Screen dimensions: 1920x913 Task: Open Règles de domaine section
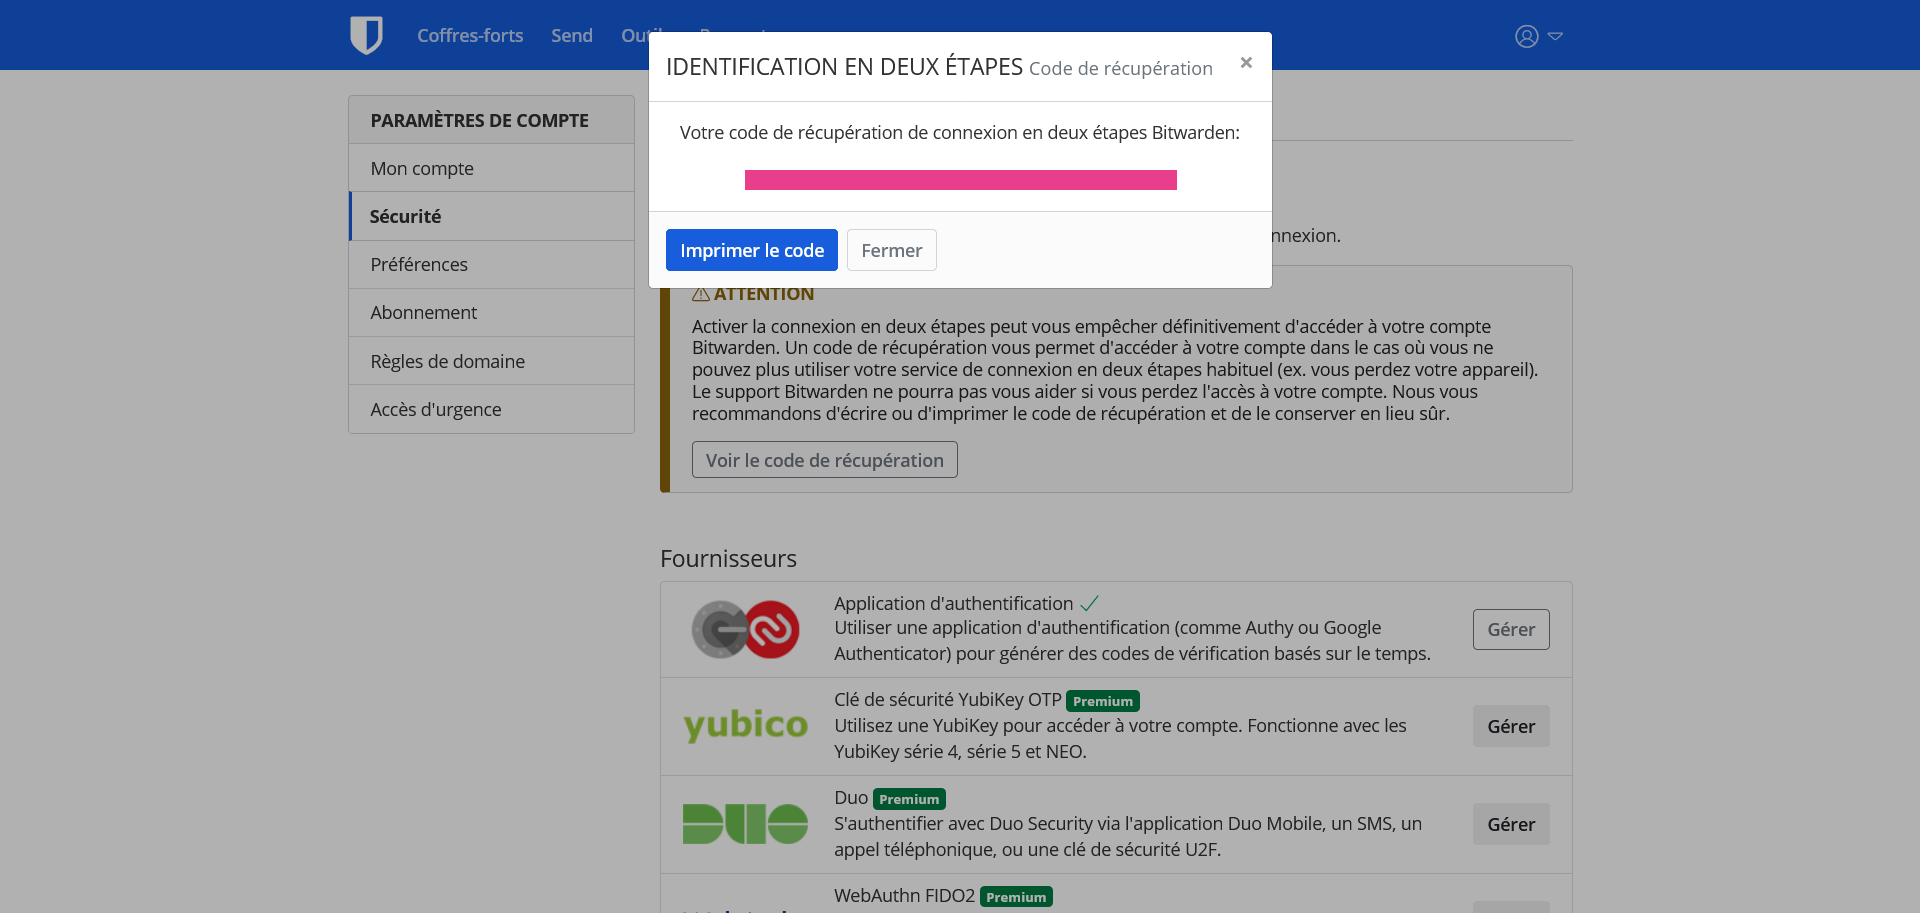[447, 361]
